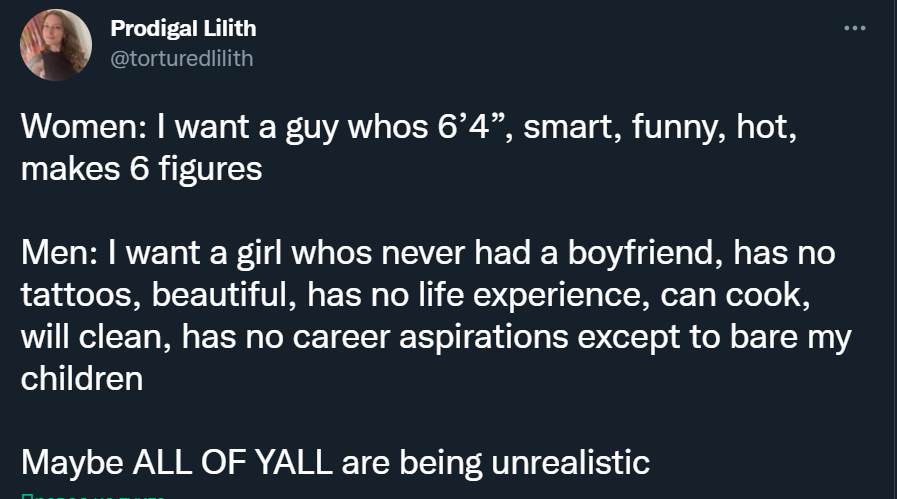
Task: Click the word "unrealistic" in the tweet
Action: coord(570,462)
